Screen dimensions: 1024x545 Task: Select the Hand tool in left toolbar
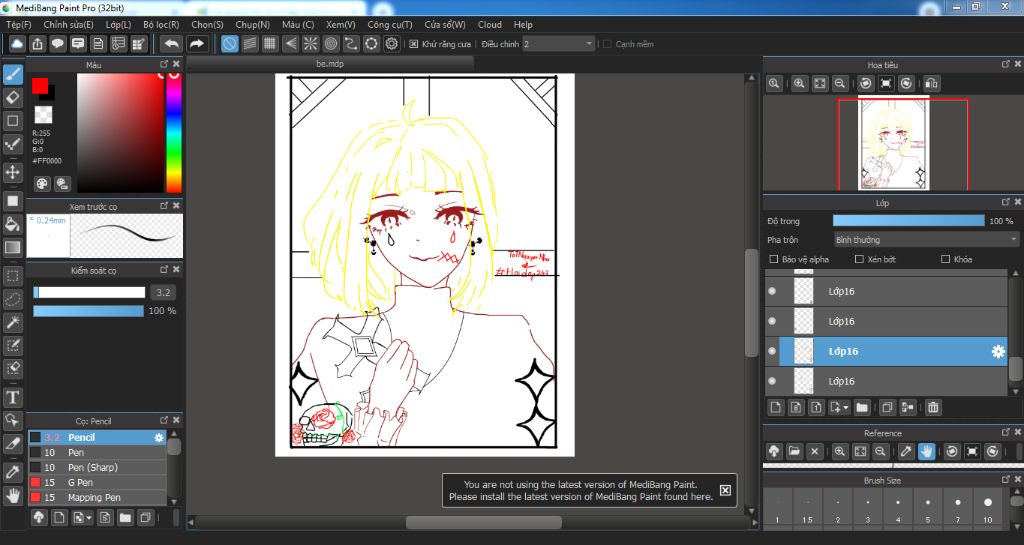12,495
